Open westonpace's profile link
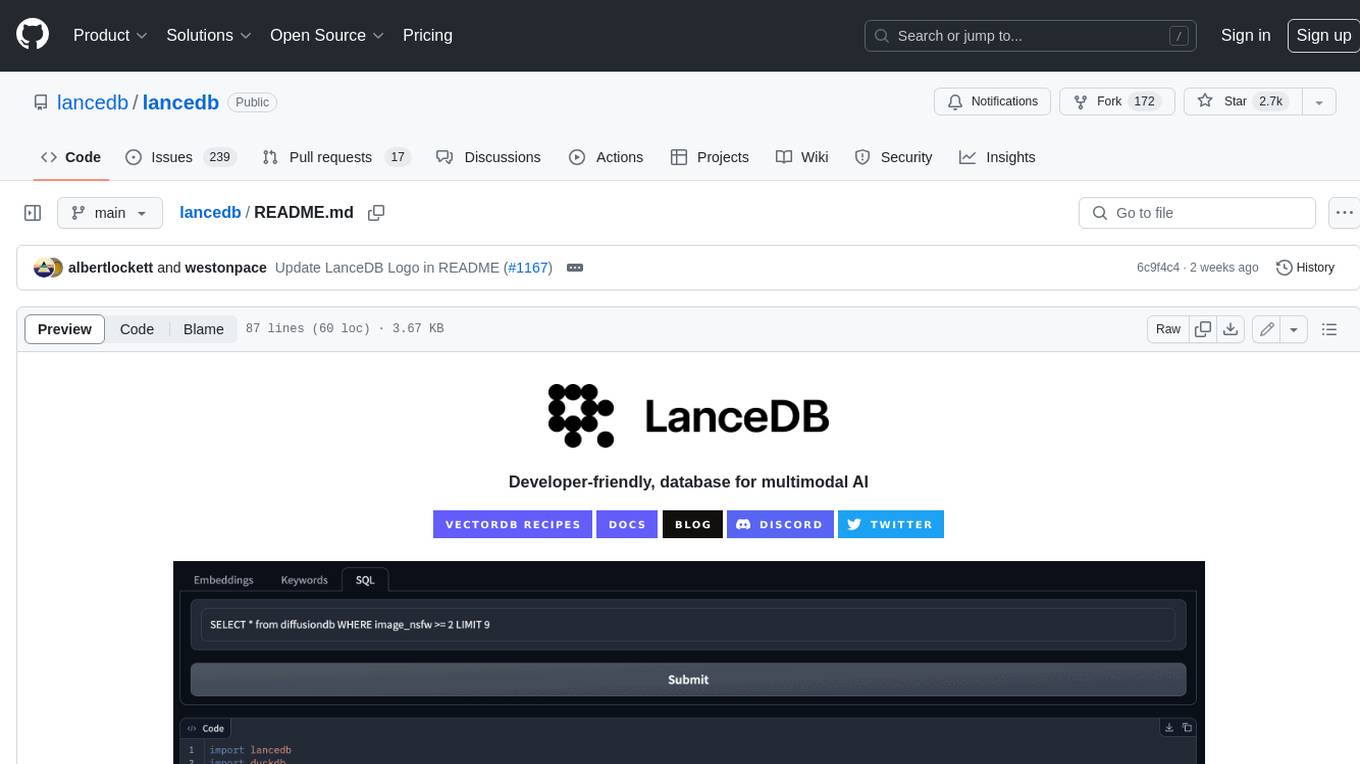This screenshot has width=1360, height=764. point(226,268)
